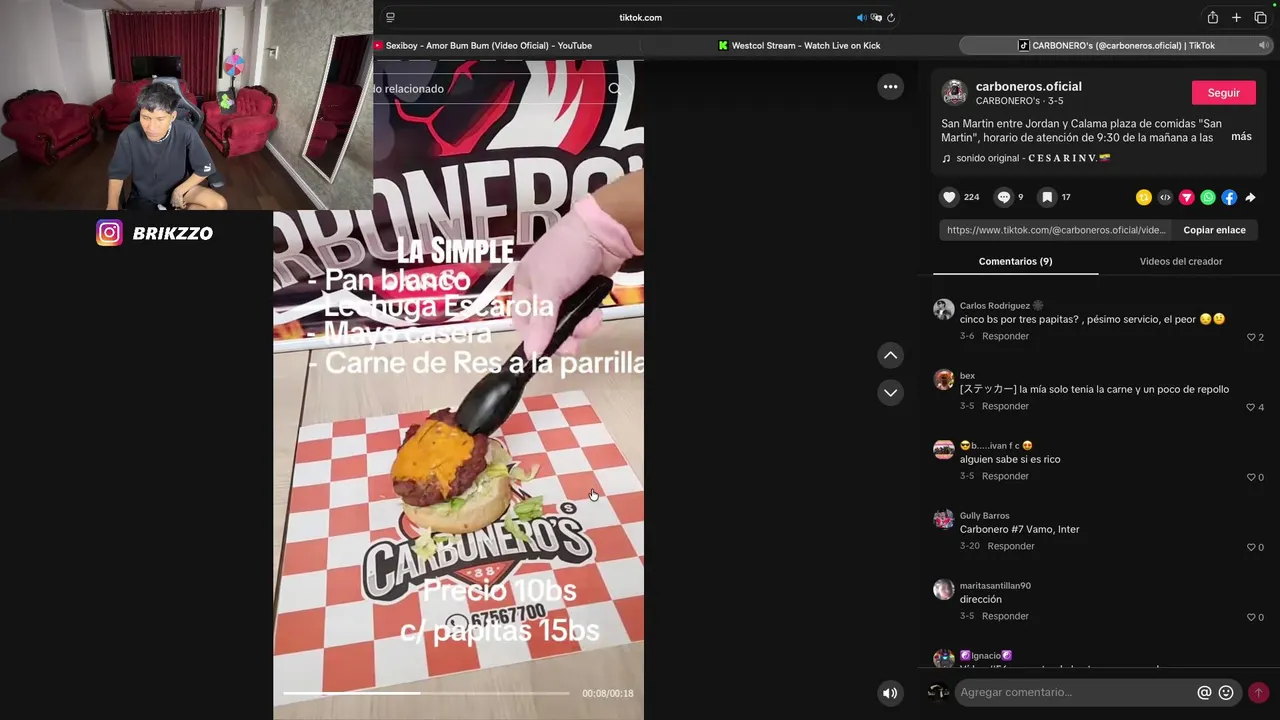Open the three-dots video options menu
1280x720 pixels.
pos(890,87)
